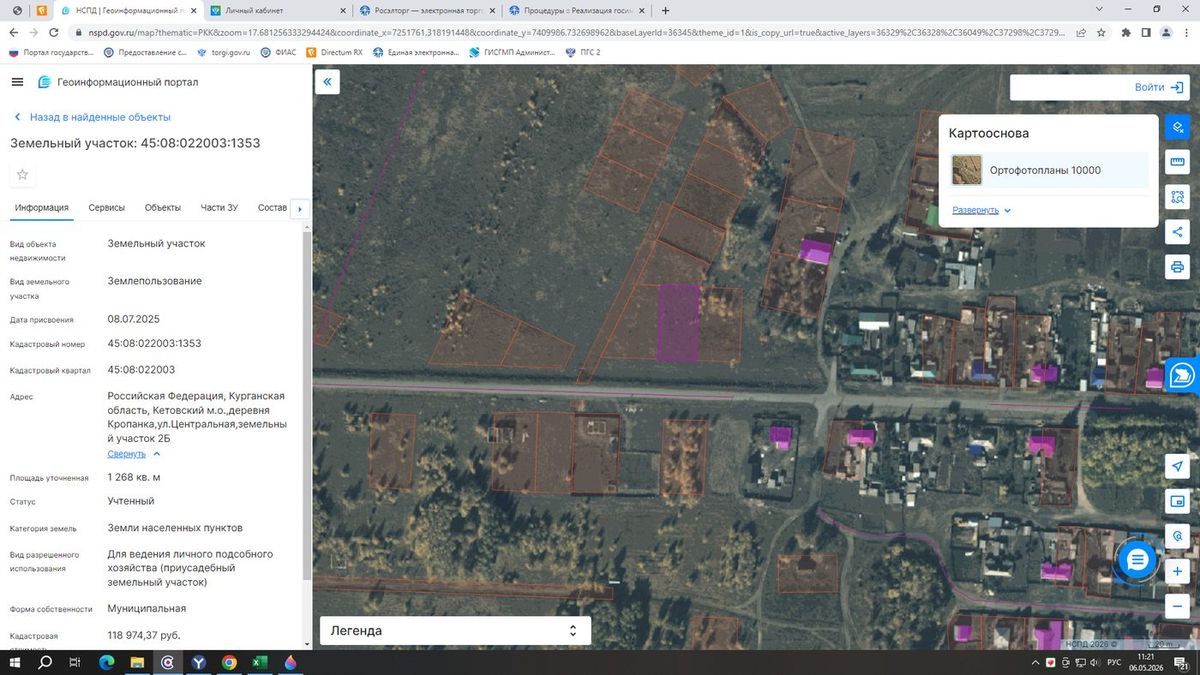Select the ruler measurement tool
1200x675 pixels.
pos(1177,162)
